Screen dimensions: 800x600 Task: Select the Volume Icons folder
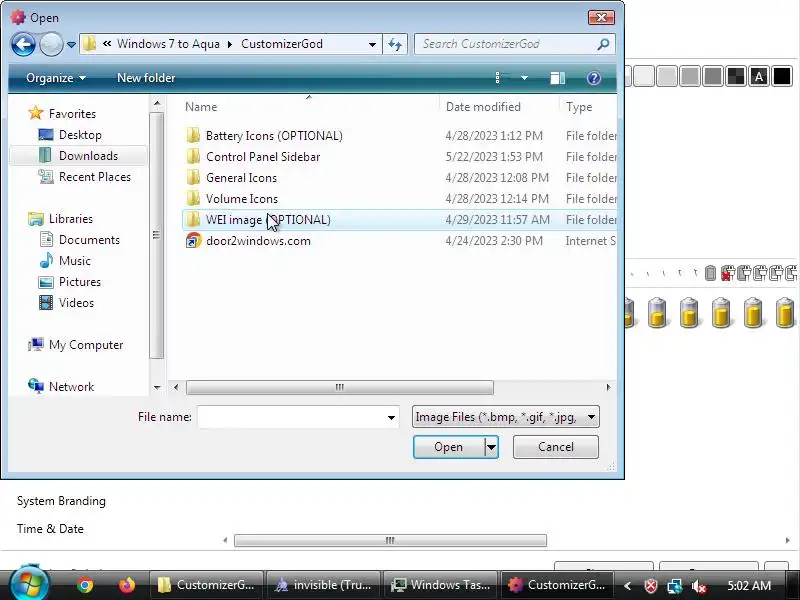[x=242, y=198]
